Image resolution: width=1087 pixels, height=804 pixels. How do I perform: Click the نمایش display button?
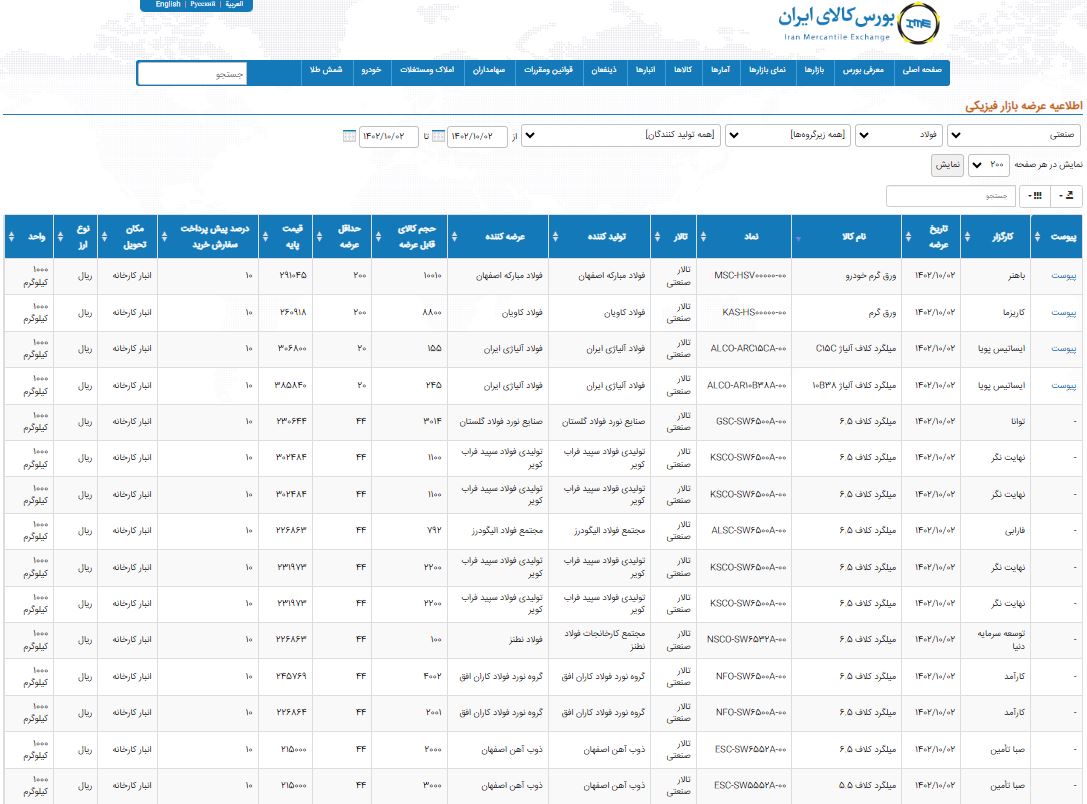[x=947, y=165]
